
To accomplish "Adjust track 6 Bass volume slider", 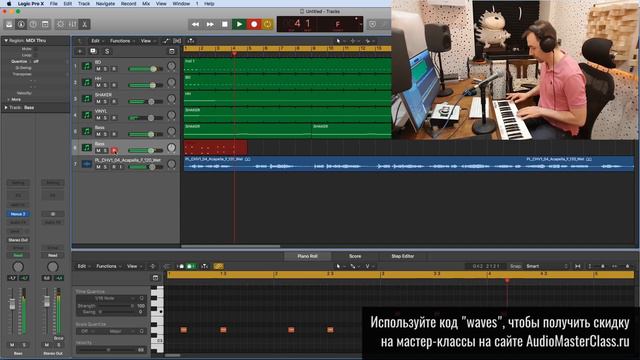I will [146, 151].
